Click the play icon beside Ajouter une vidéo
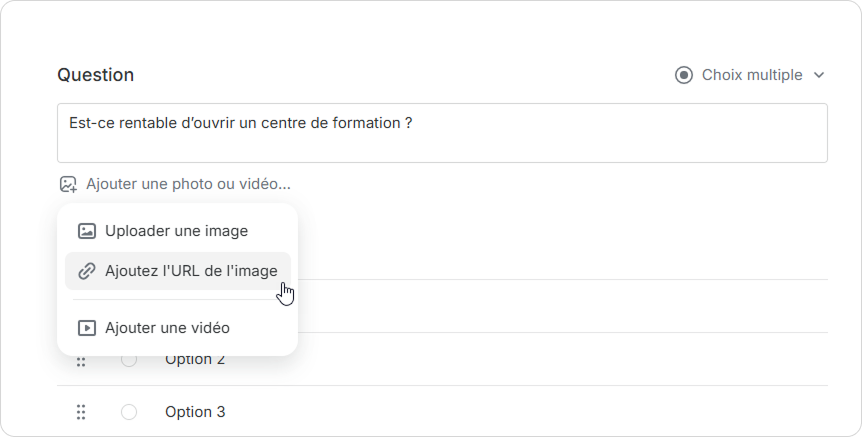The width and height of the screenshot is (862, 437). point(87,328)
